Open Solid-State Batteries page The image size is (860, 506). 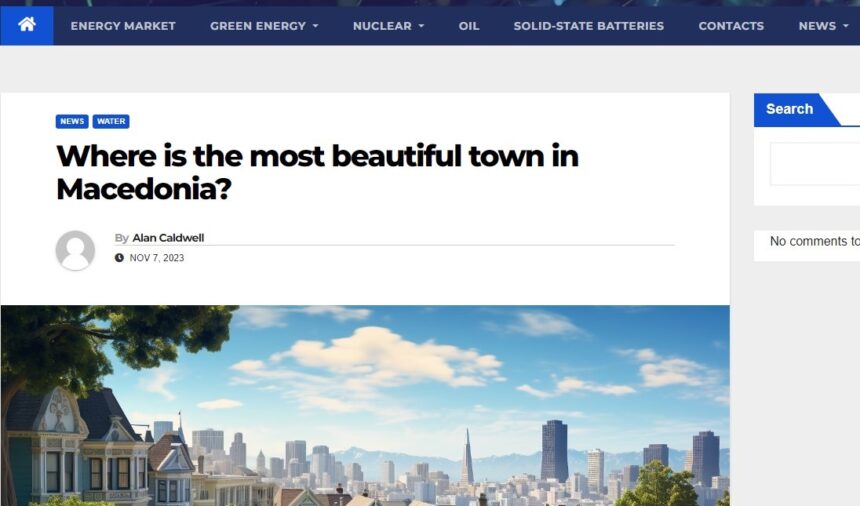pos(588,26)
